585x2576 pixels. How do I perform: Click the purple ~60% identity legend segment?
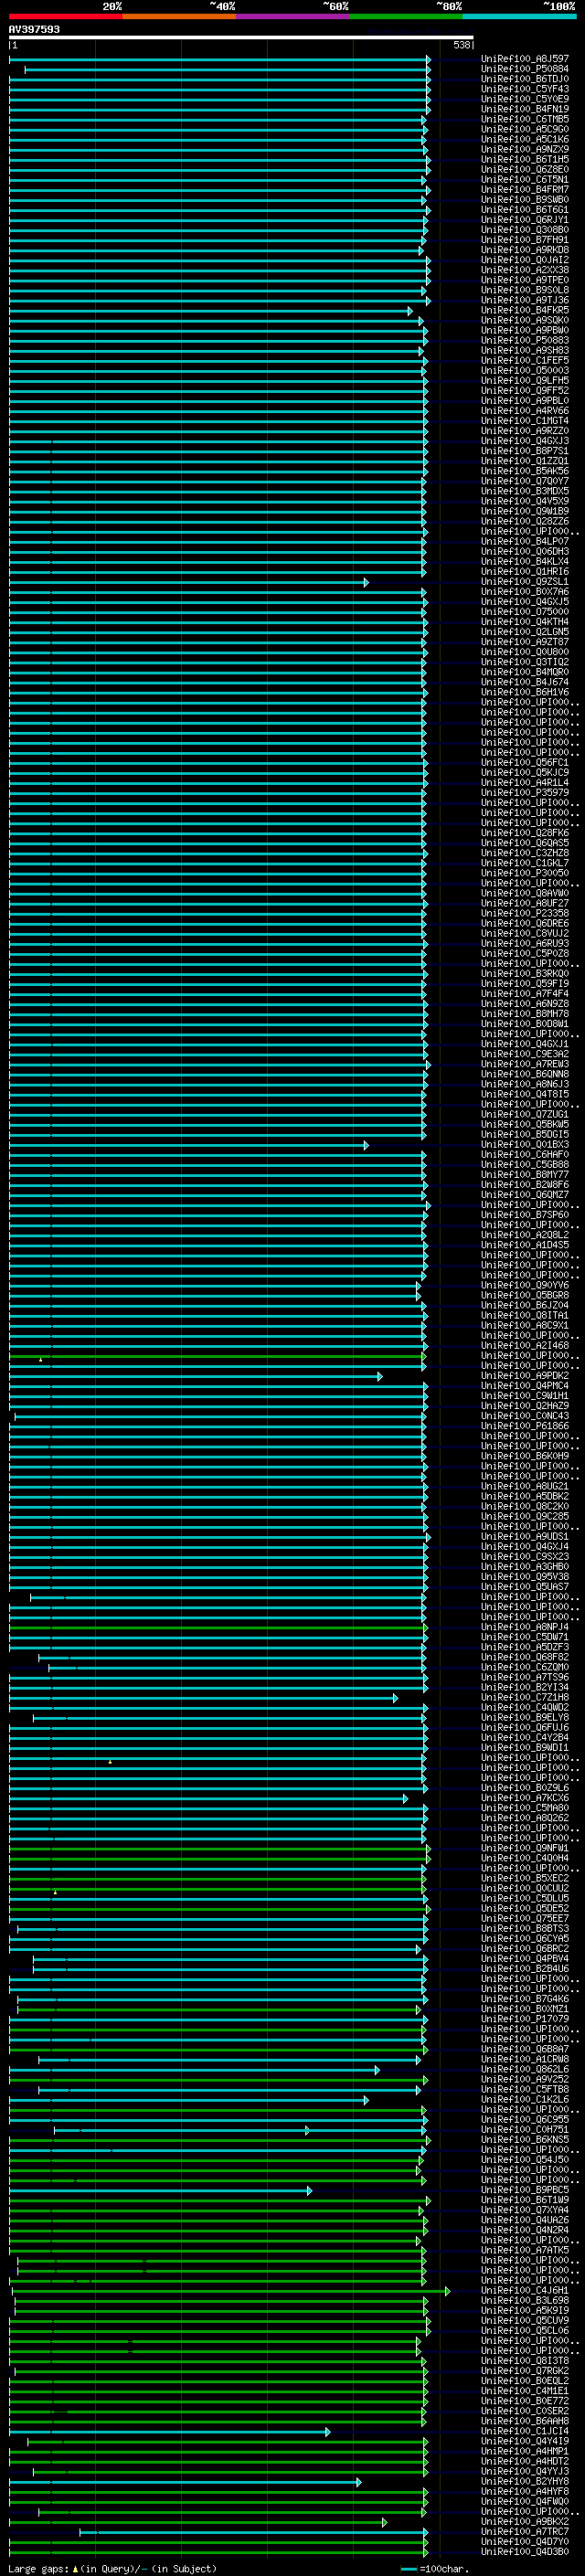point(292,16)
